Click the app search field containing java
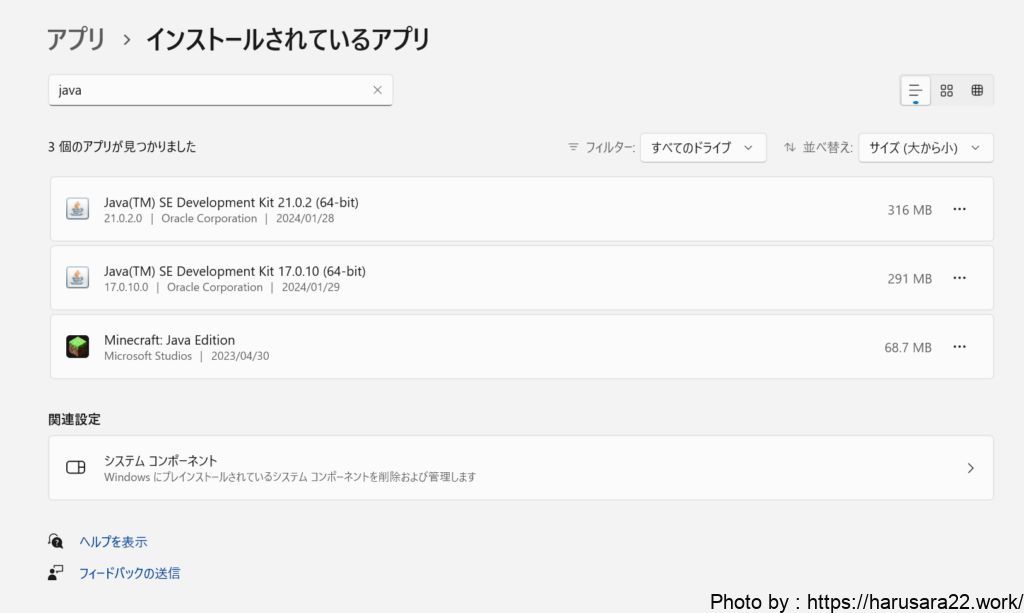The height and width of the screenshot is (613, 1024). (x=210, y=90)
